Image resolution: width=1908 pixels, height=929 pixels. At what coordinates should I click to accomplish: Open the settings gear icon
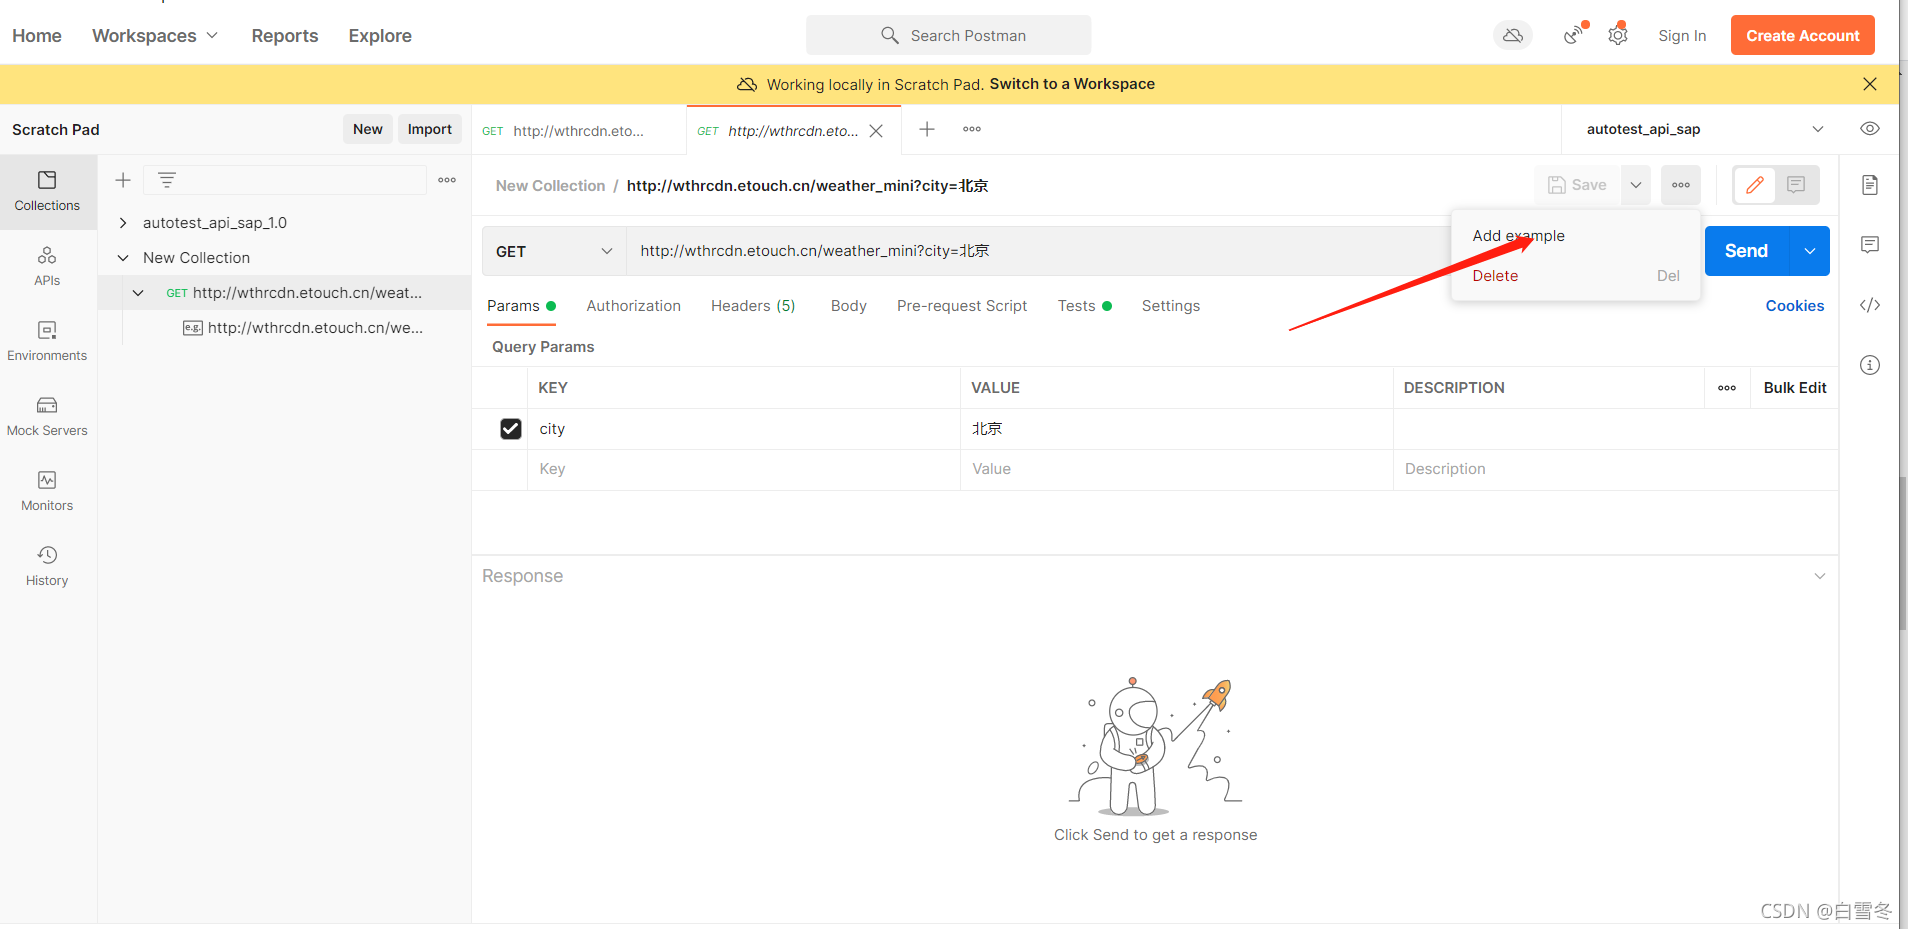(1618, 35)
